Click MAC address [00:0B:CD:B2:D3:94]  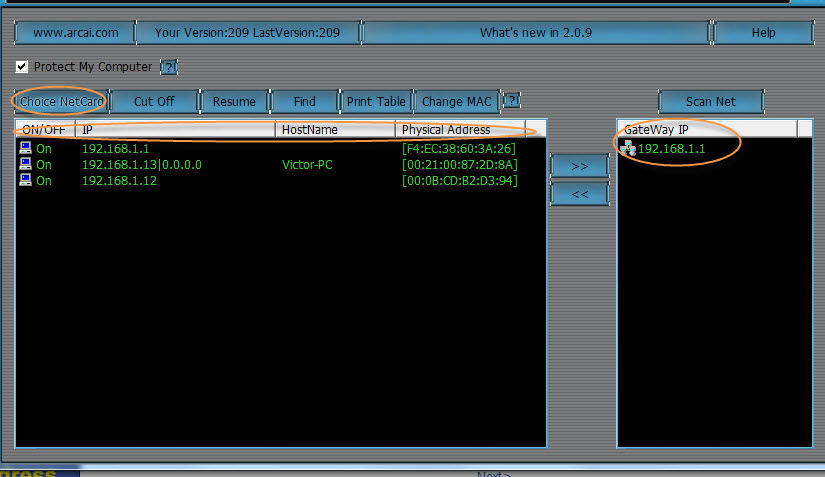(460, 180)
